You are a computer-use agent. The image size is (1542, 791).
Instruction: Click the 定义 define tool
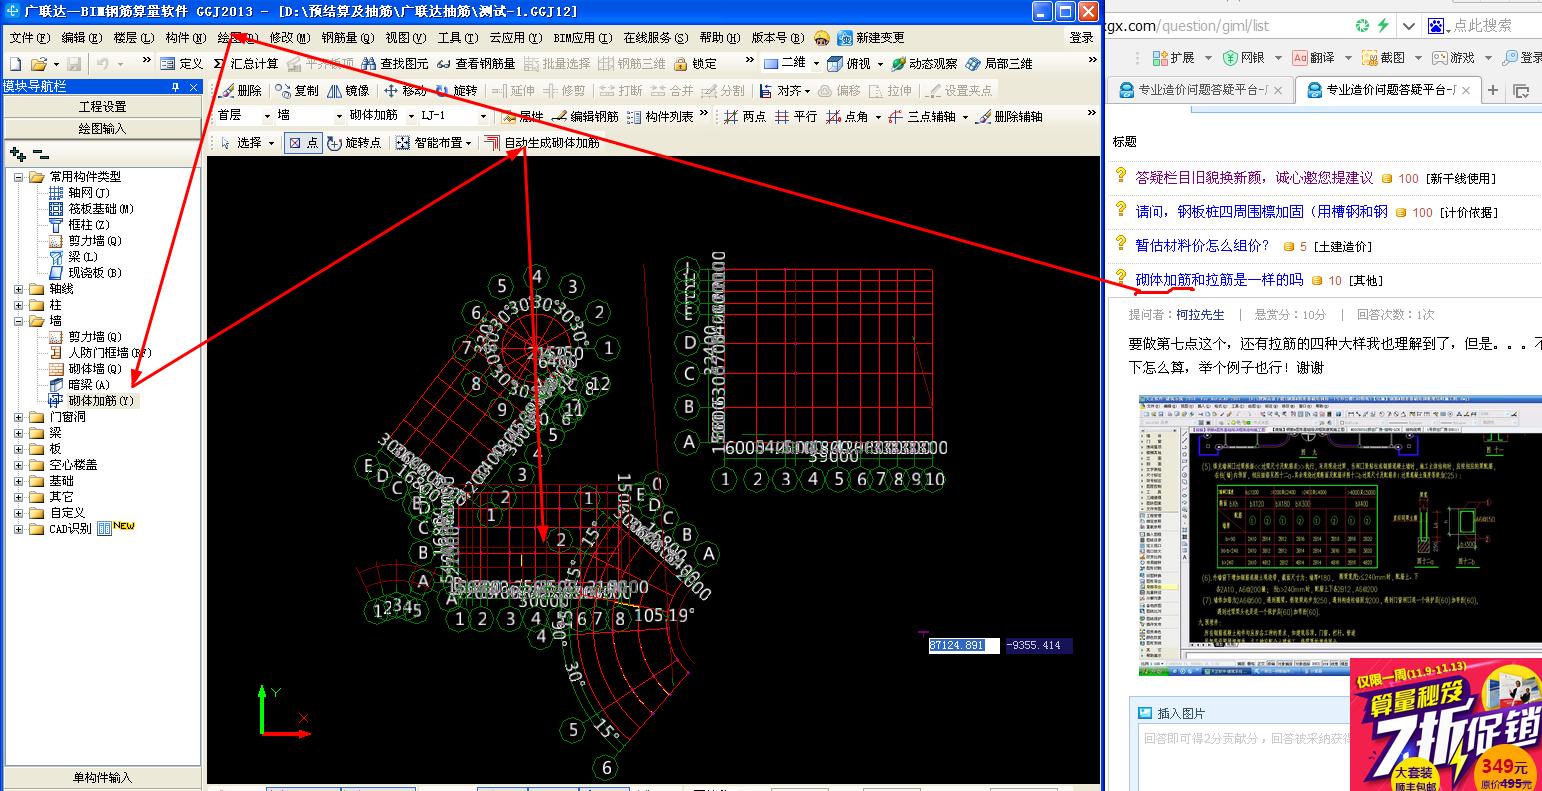tap(182, 63)
